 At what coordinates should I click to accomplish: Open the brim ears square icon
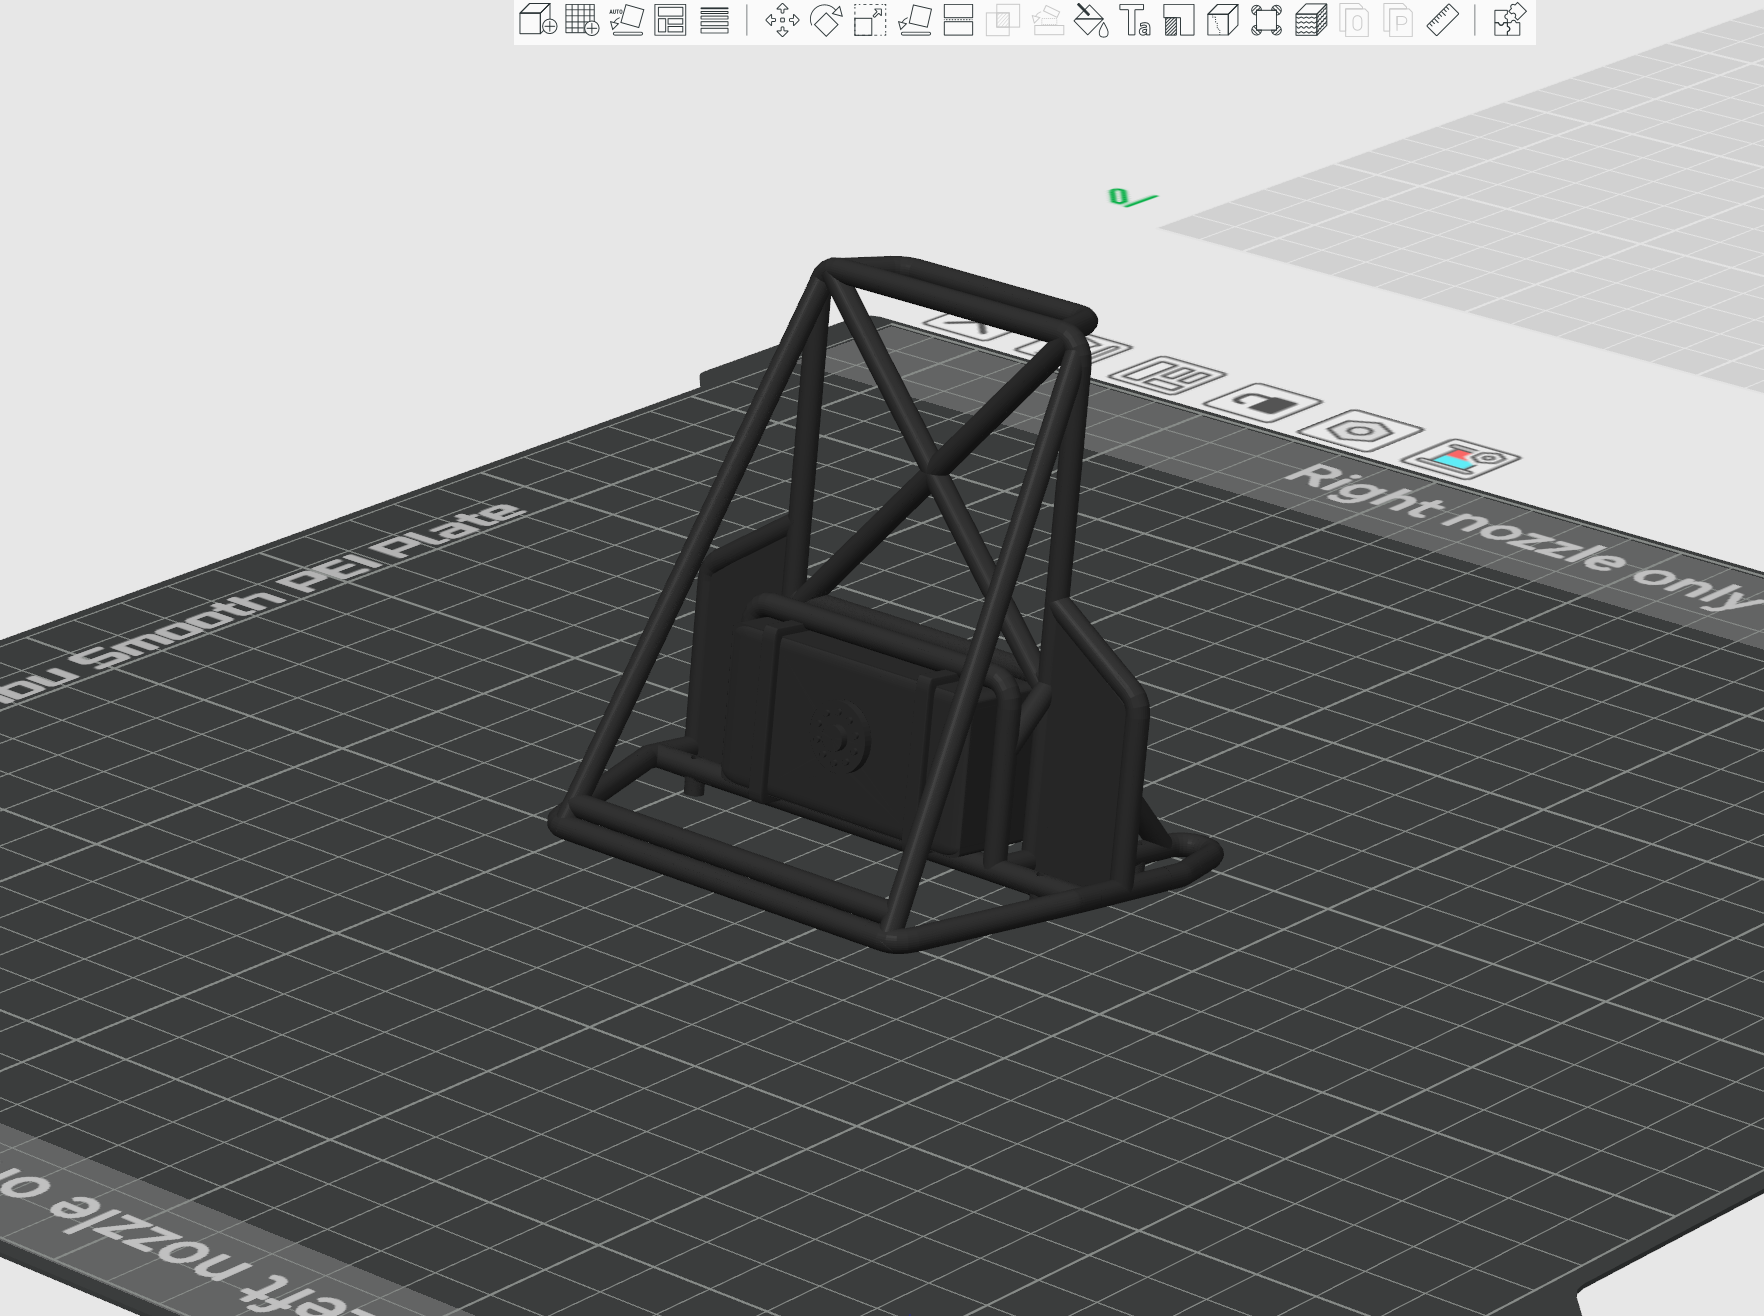(x=1266, y=20)
